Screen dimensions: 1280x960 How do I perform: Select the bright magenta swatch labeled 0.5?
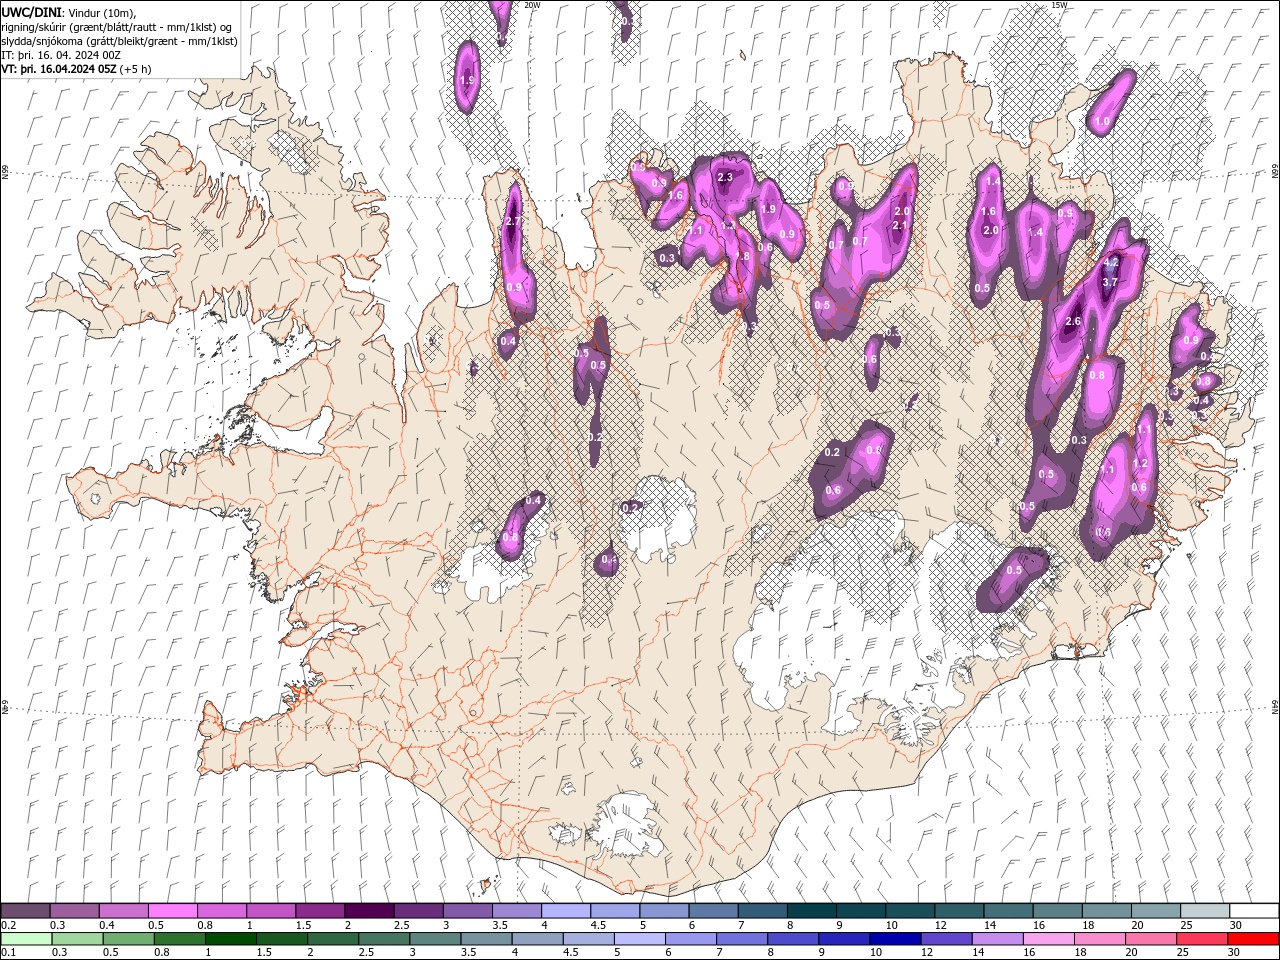pyautogui.click(x=172, y=911)
